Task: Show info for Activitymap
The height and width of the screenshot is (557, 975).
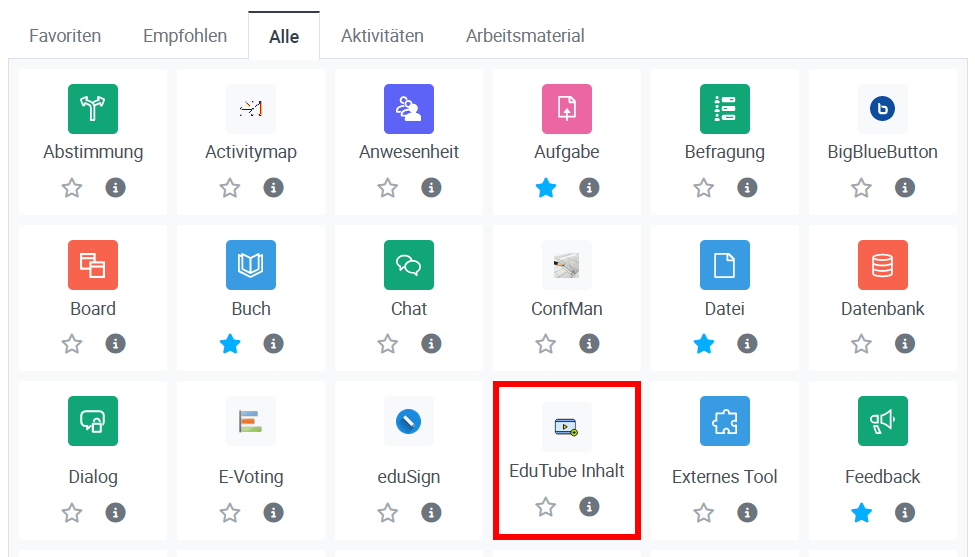Action: [x=273, y=187]
